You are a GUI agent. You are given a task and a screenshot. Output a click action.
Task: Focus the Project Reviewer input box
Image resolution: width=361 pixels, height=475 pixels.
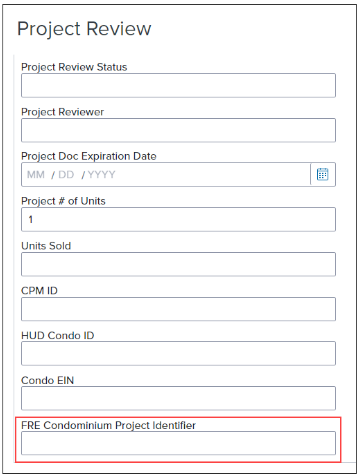(178, 130)
